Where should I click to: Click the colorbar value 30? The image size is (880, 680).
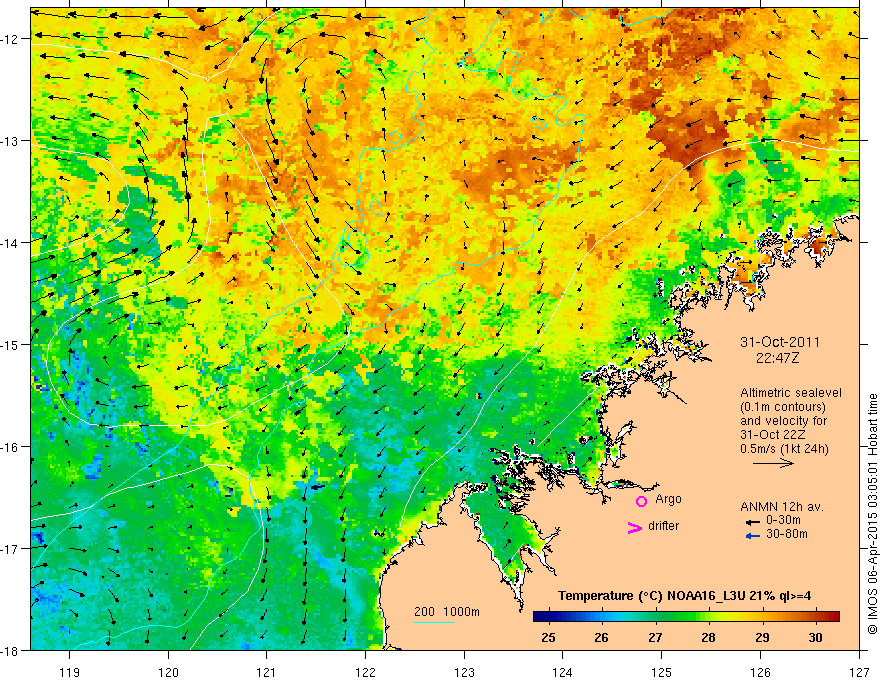click(x=815, y=637)
